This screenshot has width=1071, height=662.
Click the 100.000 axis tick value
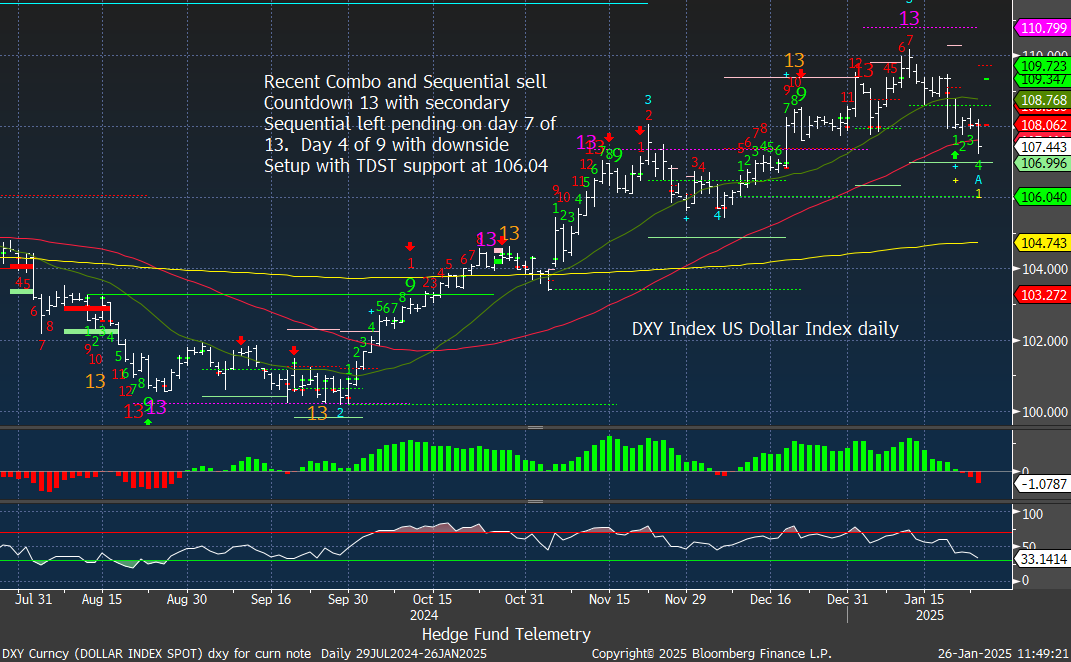pos(1044,412)
